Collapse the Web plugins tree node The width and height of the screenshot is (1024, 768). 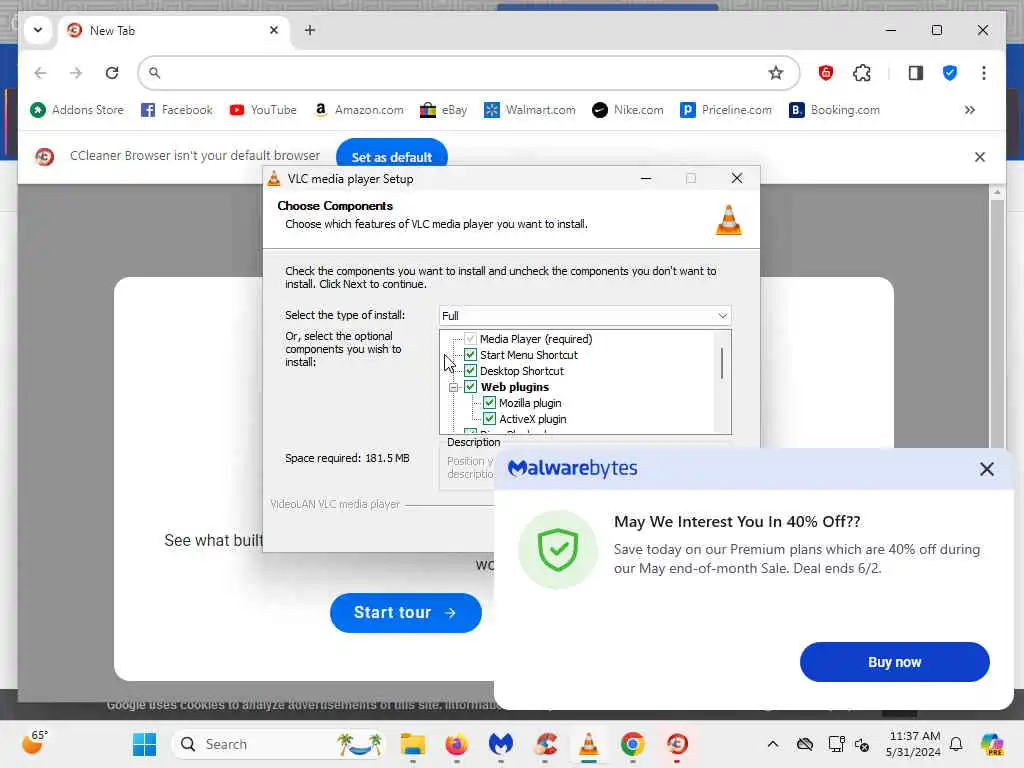click(x=453, y=387)
